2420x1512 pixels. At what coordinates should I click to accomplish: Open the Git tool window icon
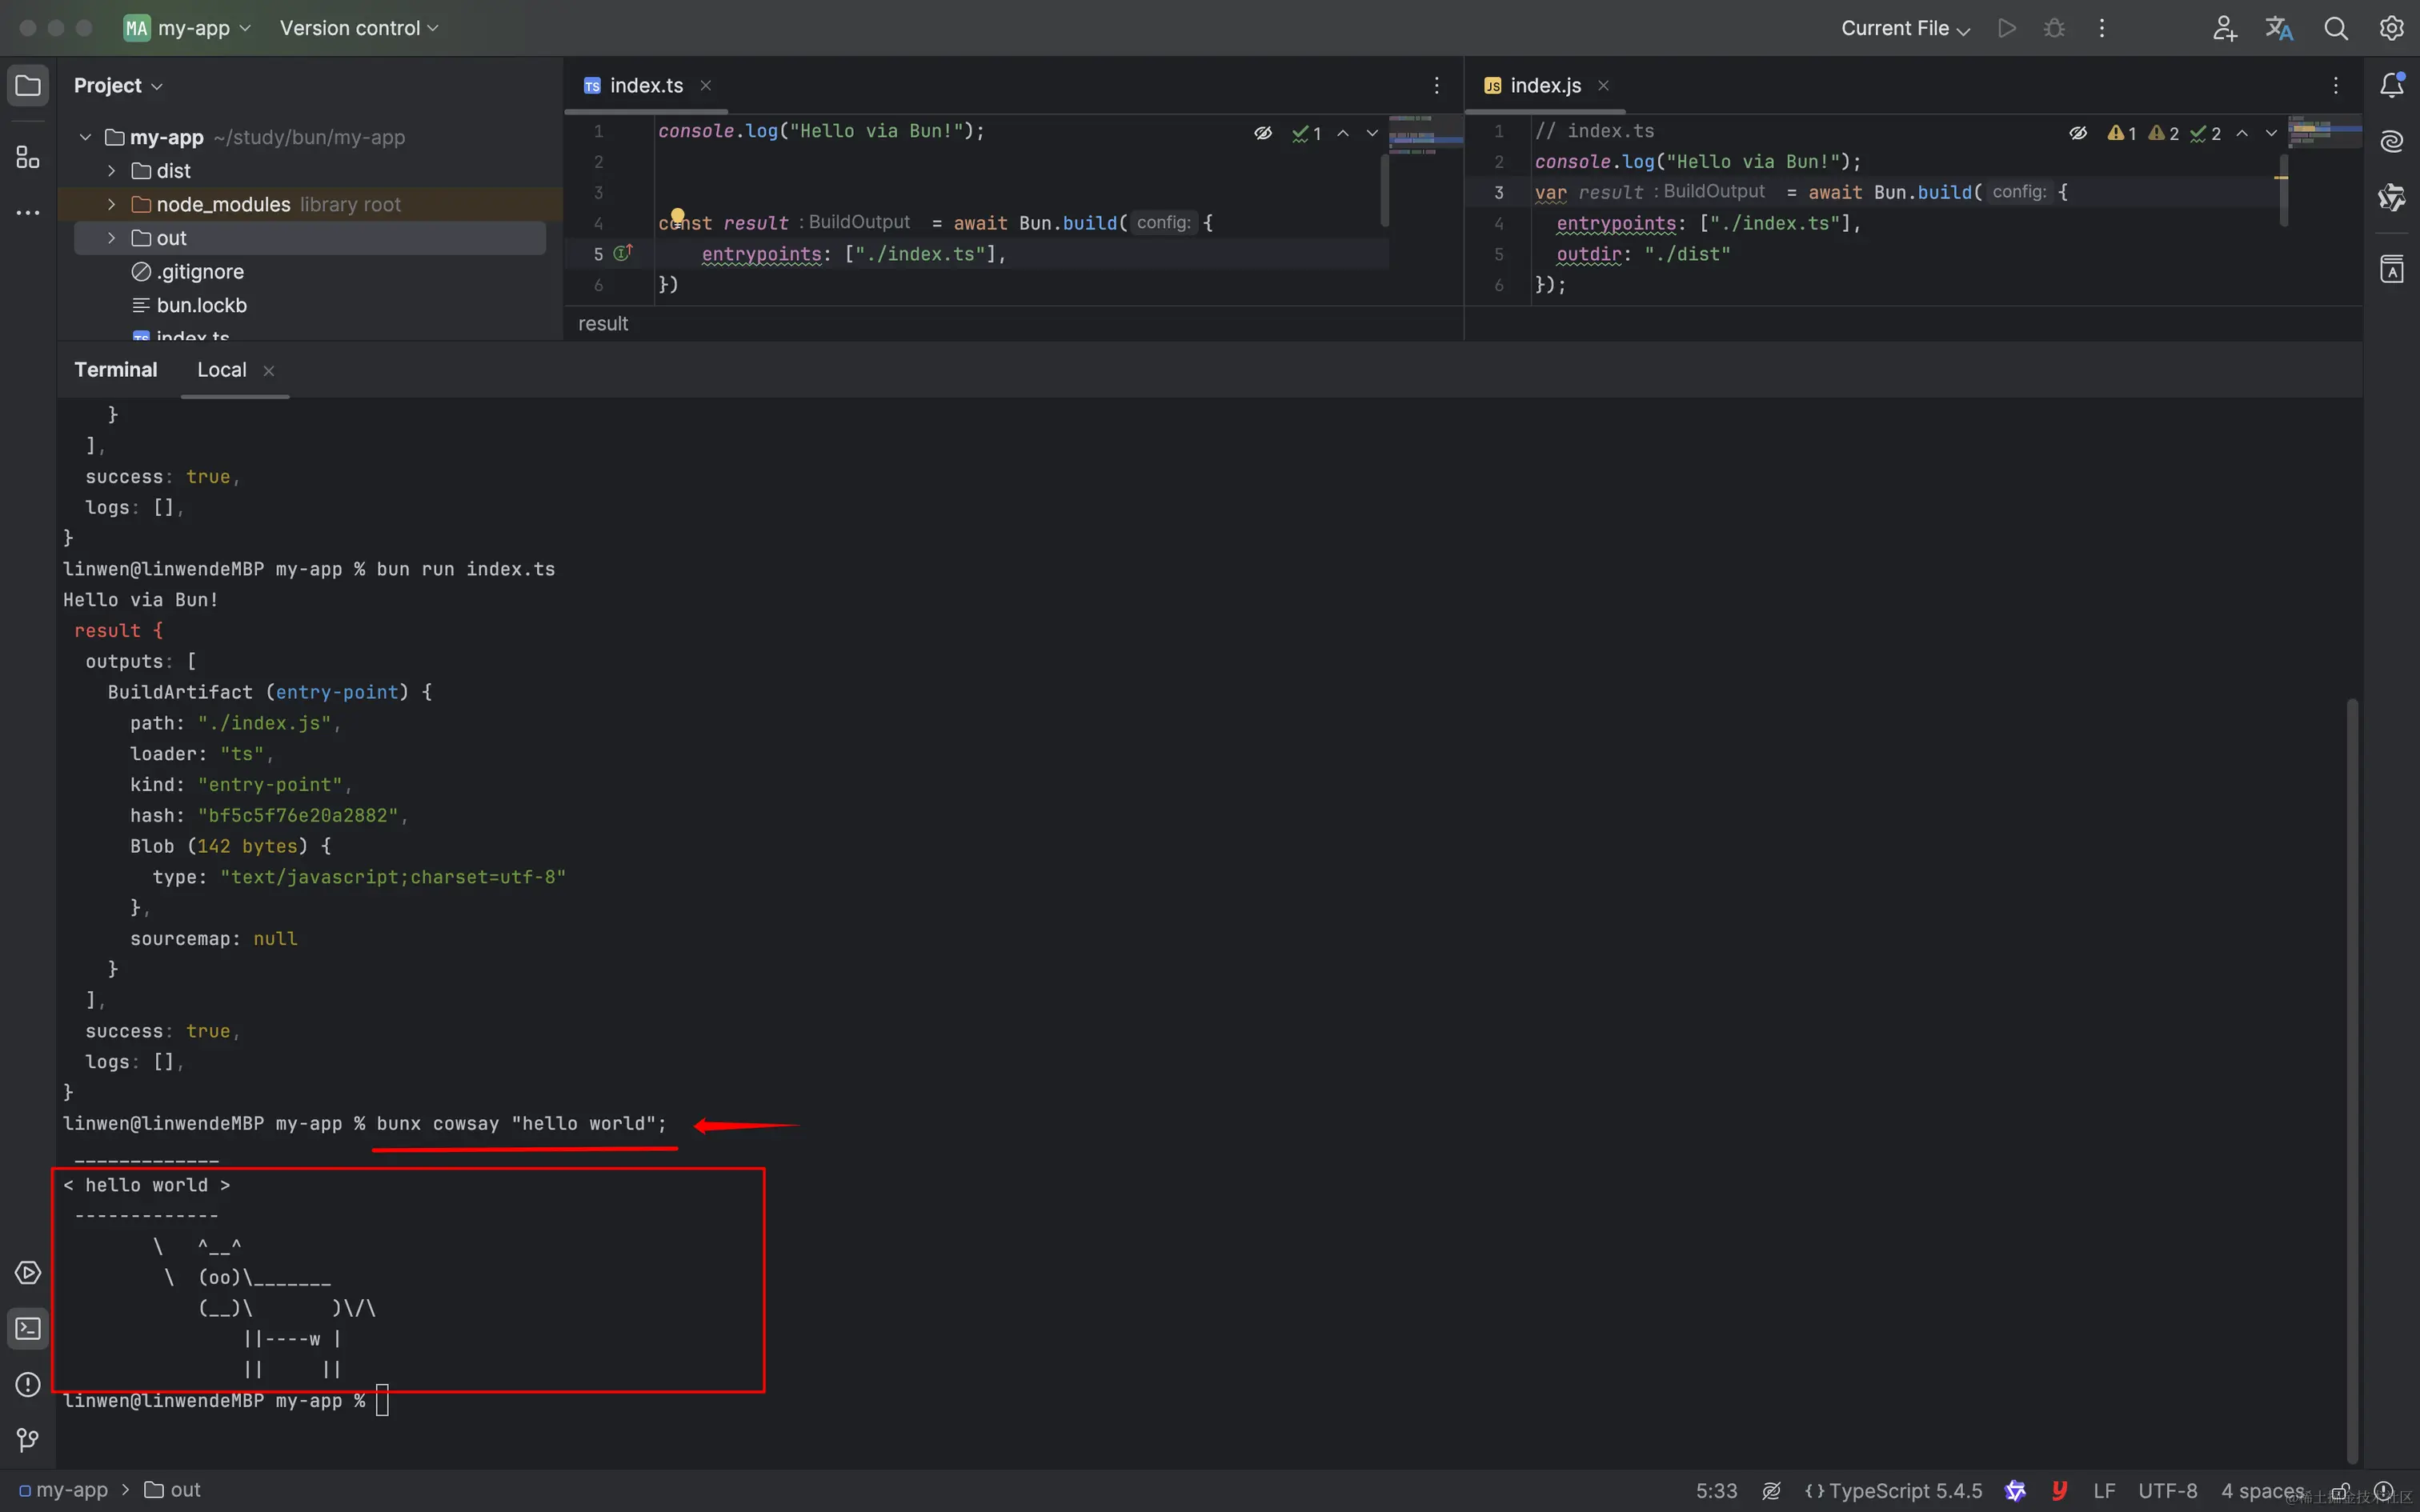coord(28,1440)
